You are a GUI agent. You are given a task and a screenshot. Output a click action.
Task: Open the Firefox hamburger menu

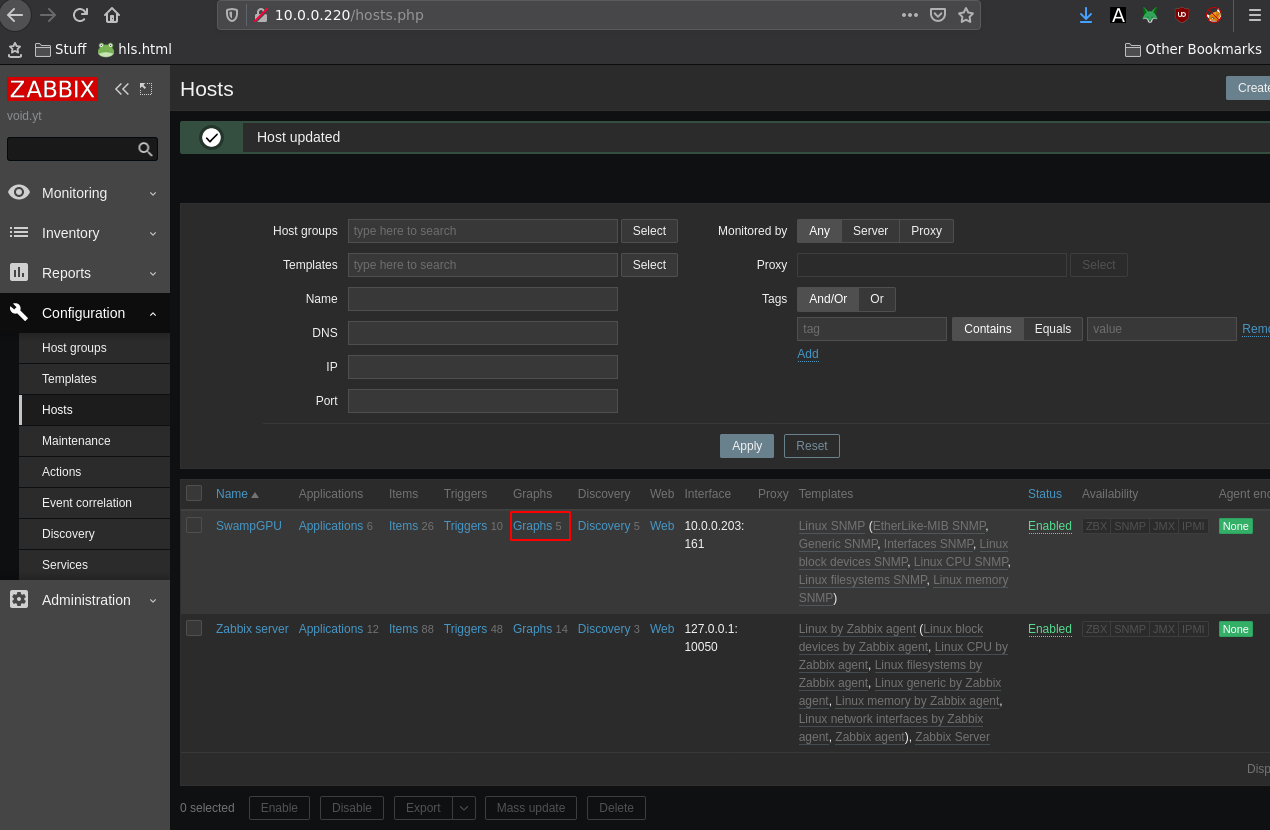pos(1254,15)
